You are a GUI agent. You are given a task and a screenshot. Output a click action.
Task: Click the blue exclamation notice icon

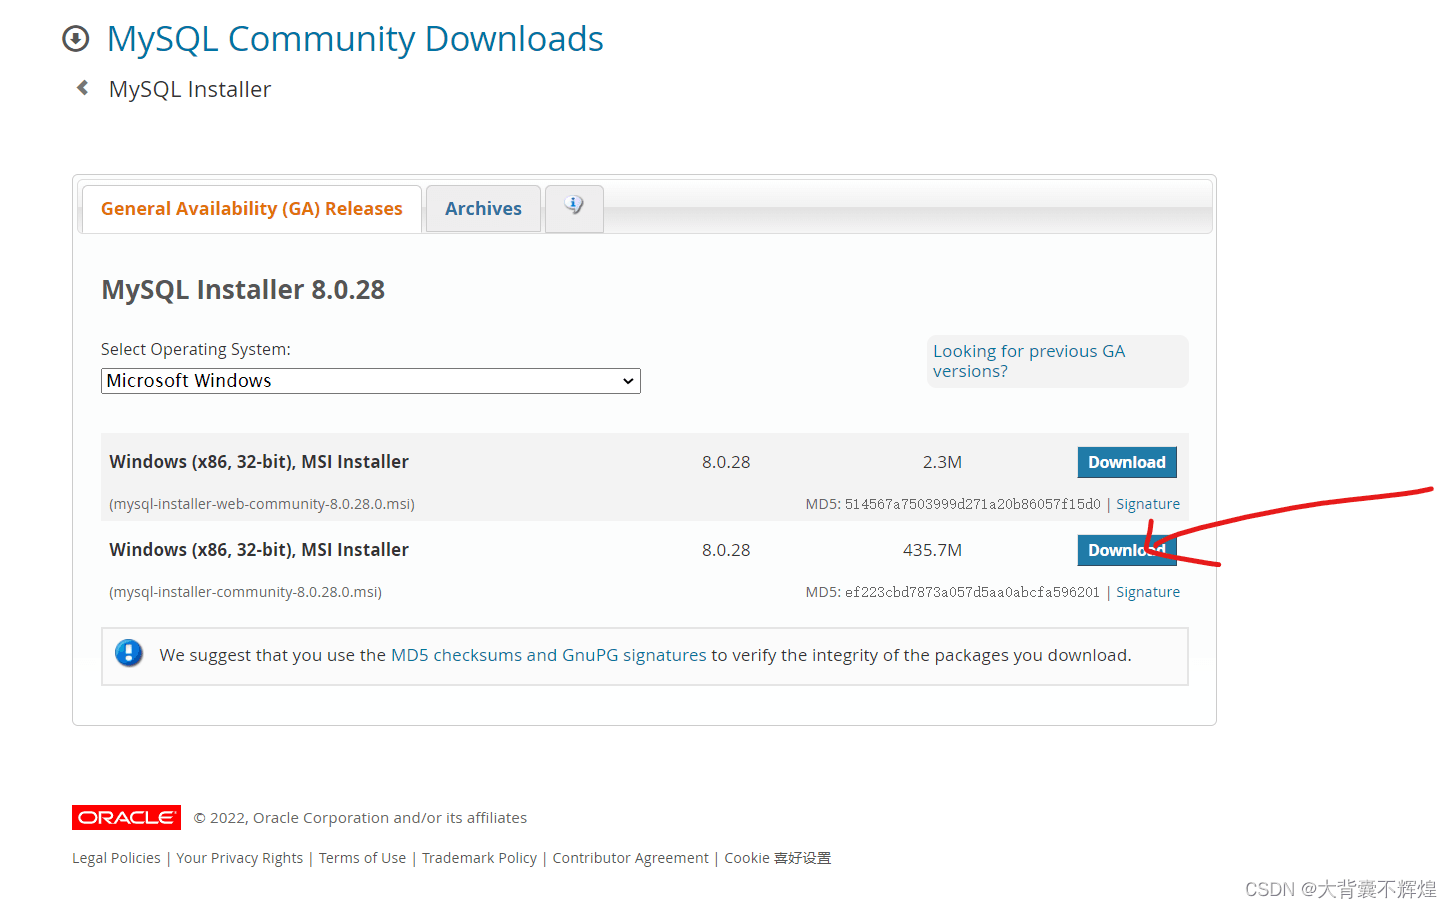coord(129,653)
